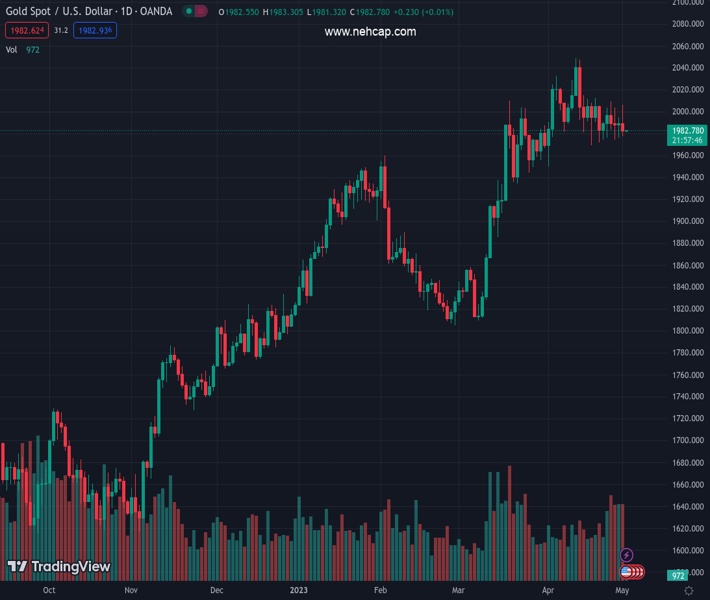Click the US flag economic events icon

[627, 572]
